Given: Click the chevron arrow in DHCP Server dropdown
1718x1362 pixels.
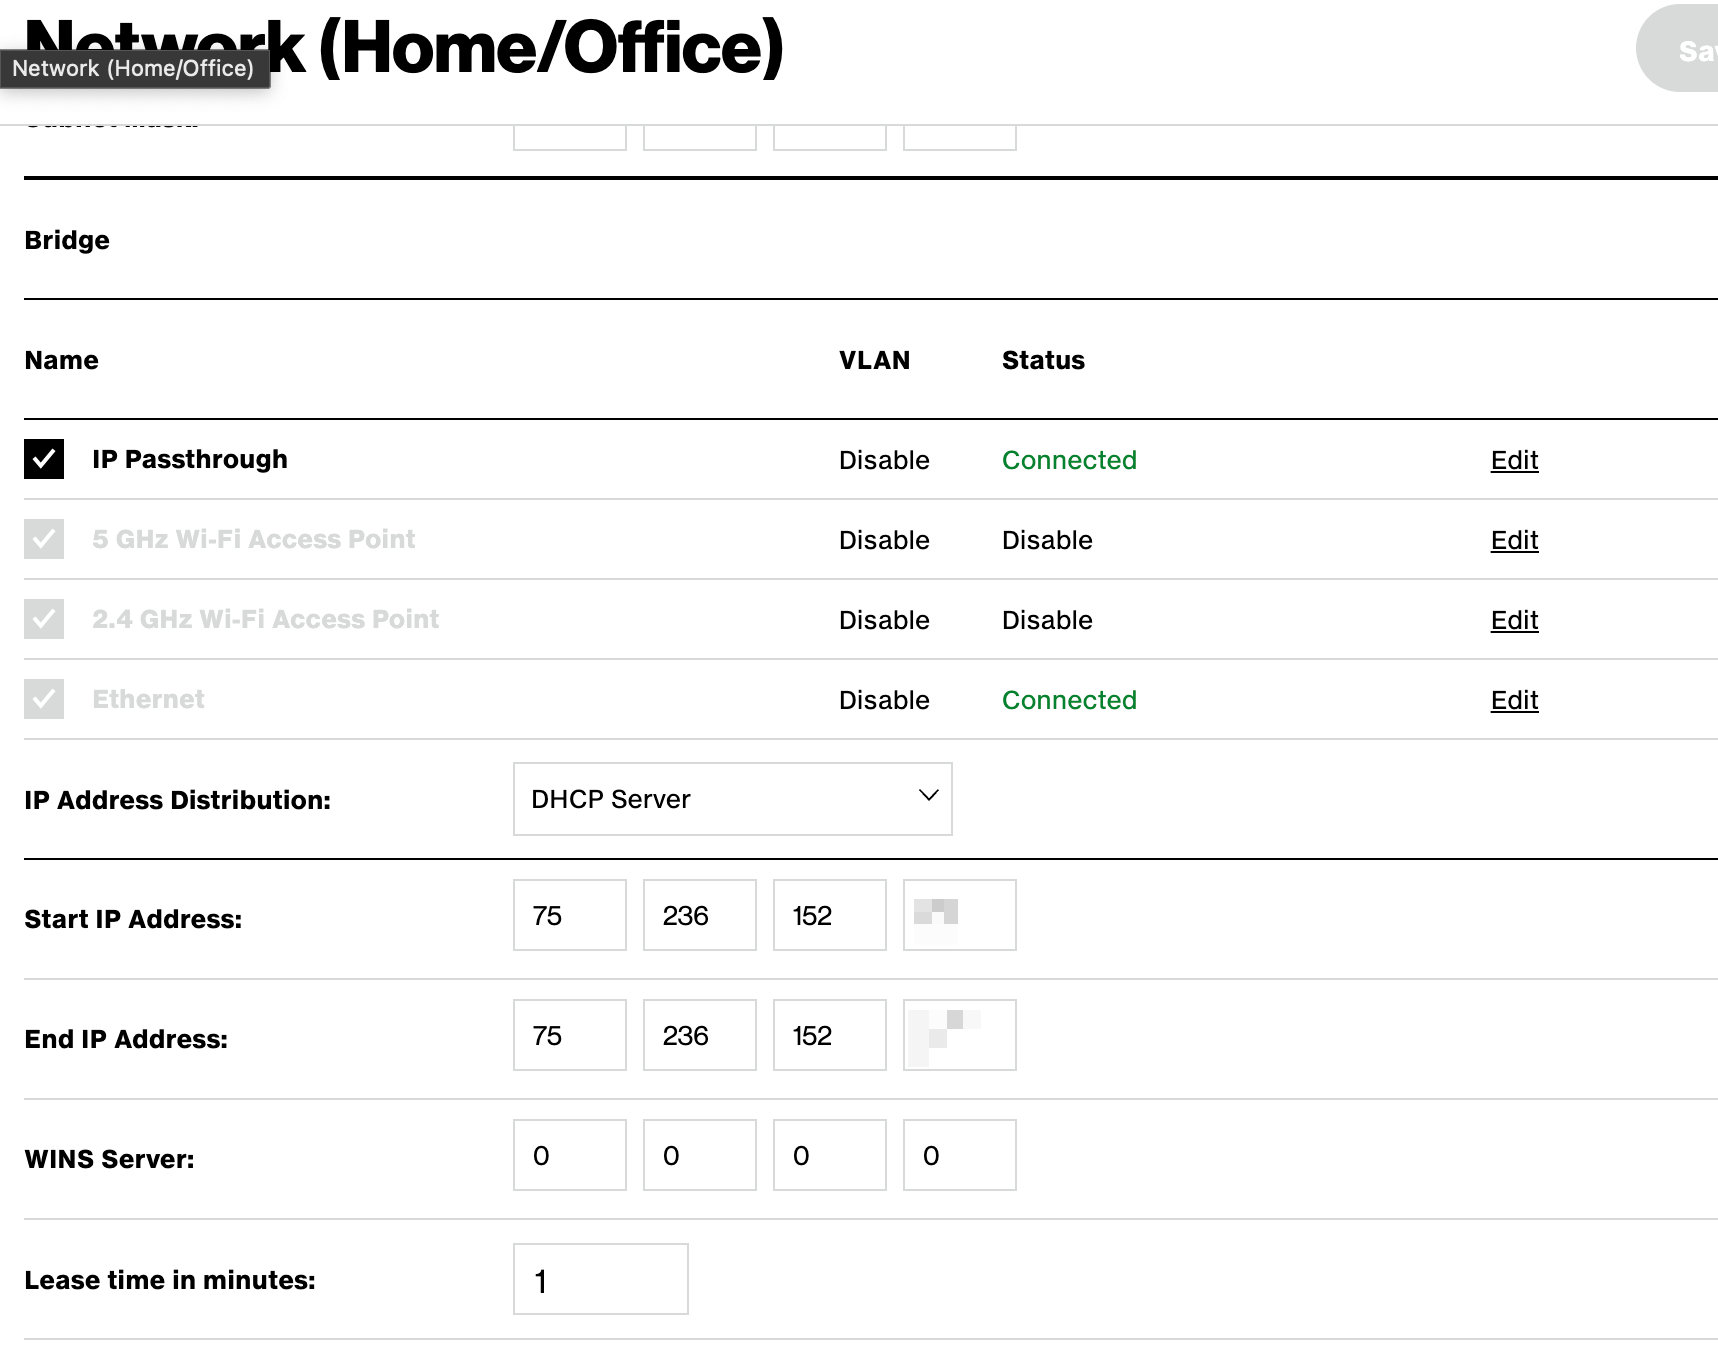Looking at the screenshot, I should [x=928, y=796].
